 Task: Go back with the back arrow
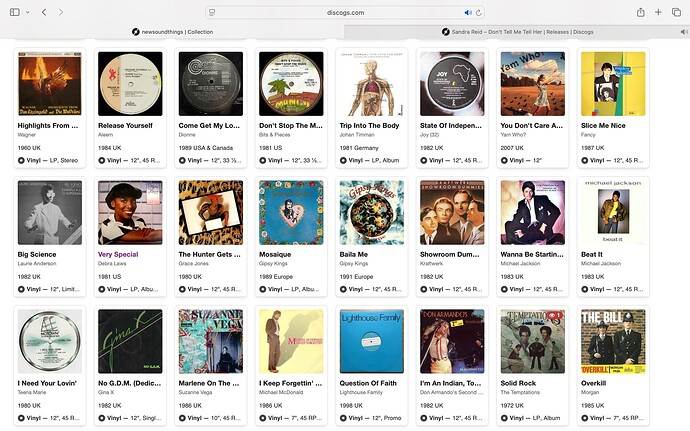44,12
